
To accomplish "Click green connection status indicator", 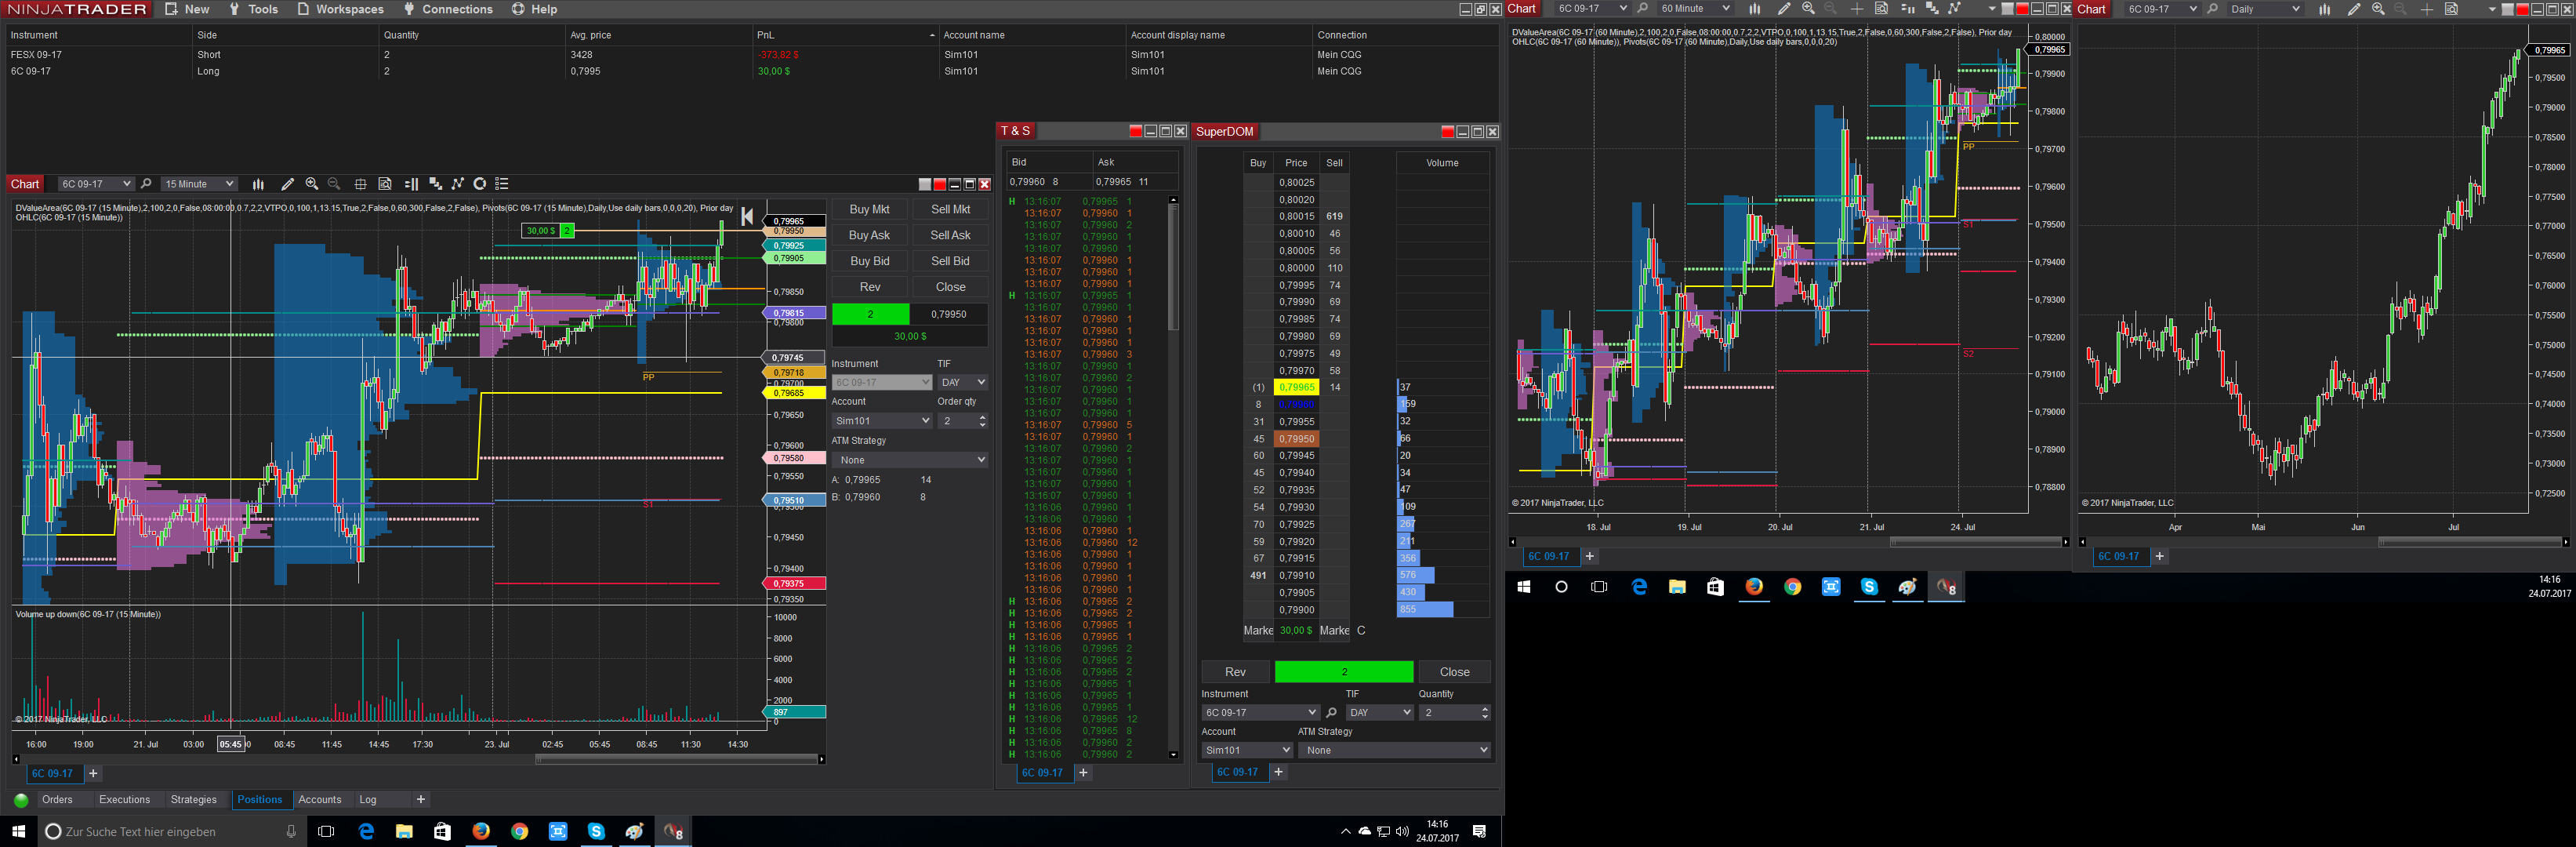I will pyautogui.click(x=21, y=800).
